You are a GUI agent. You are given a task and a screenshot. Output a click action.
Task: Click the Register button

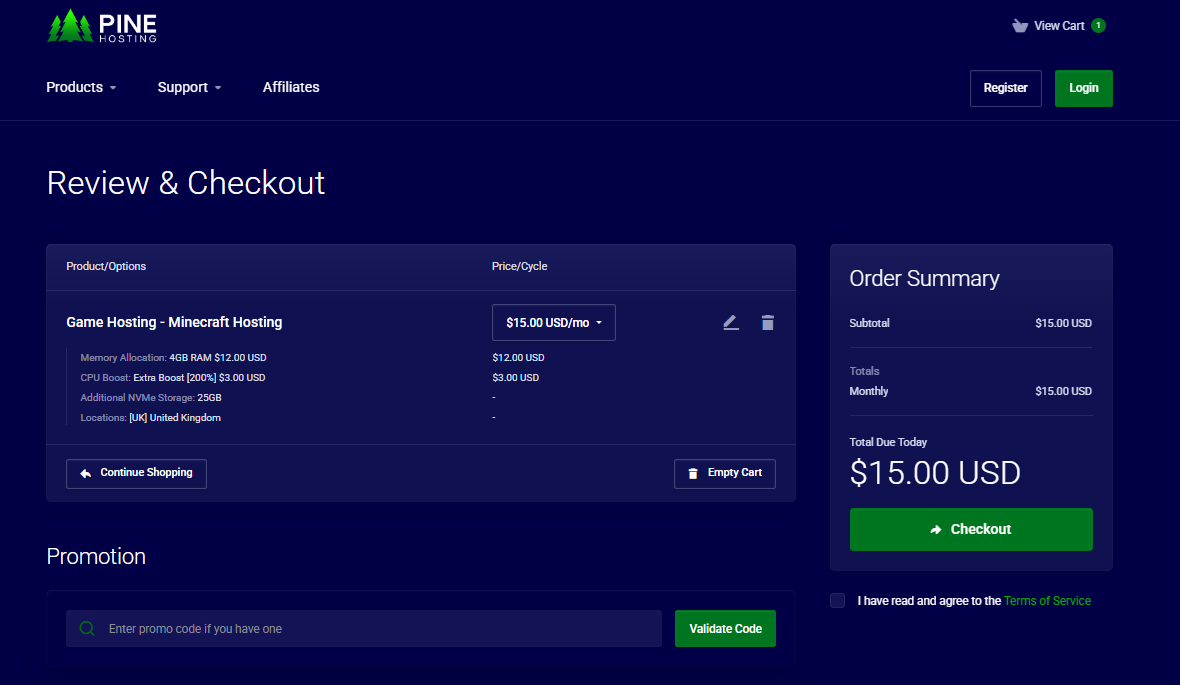pos(1005,88)
